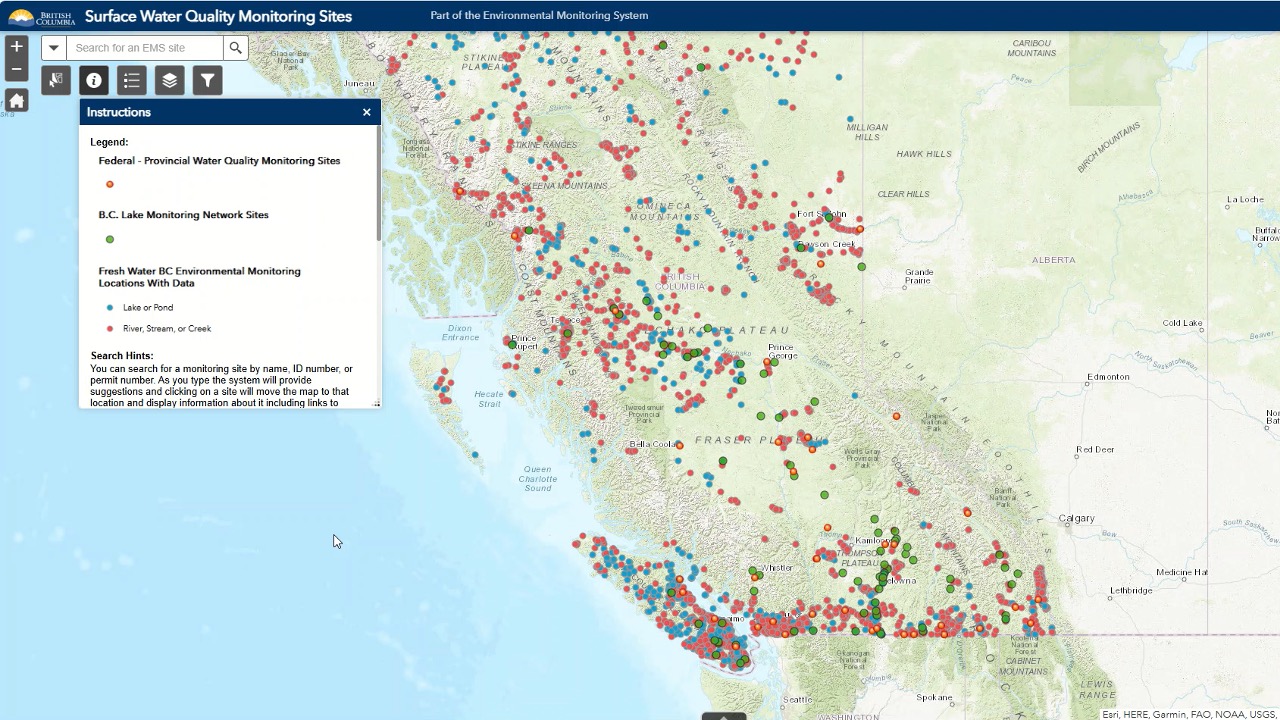The height and width of the screenshot is (720, 1280).
Task: Expand the search source dropdown arrow
Action: pyautogui.click(x=54, y=48)
